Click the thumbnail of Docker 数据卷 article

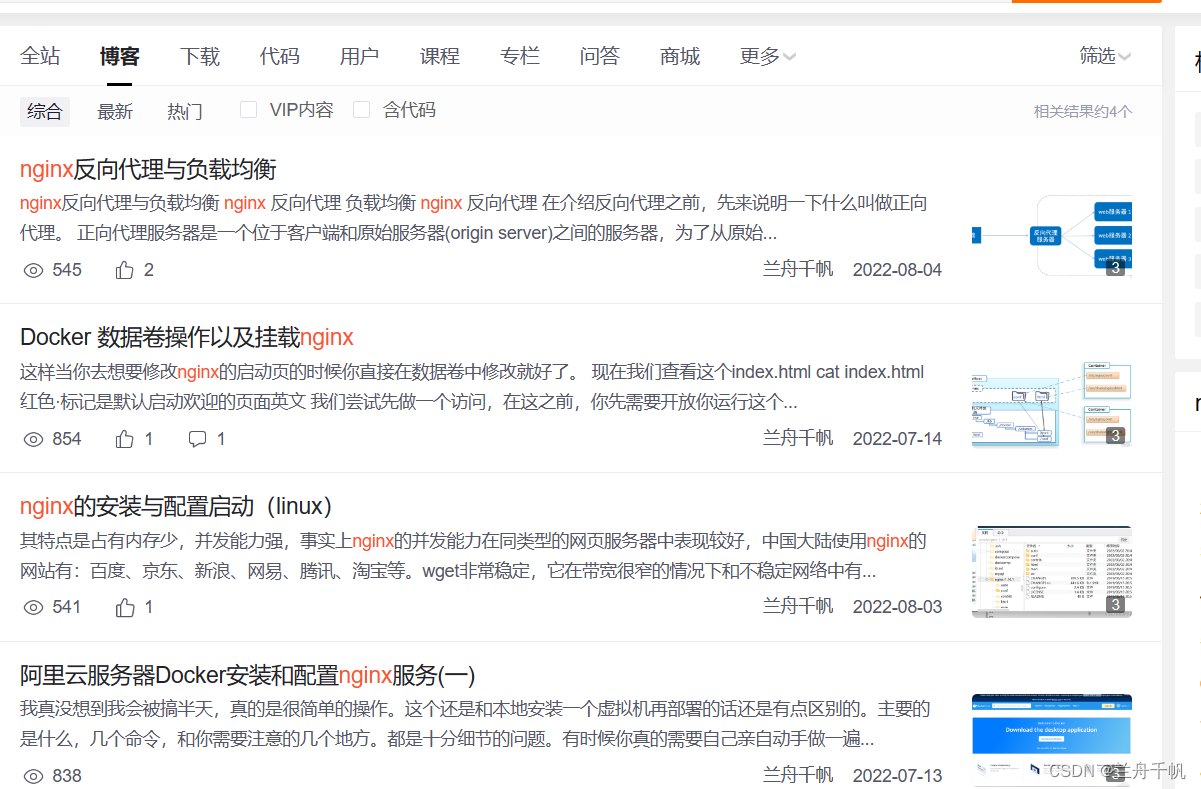[1051, 405]
